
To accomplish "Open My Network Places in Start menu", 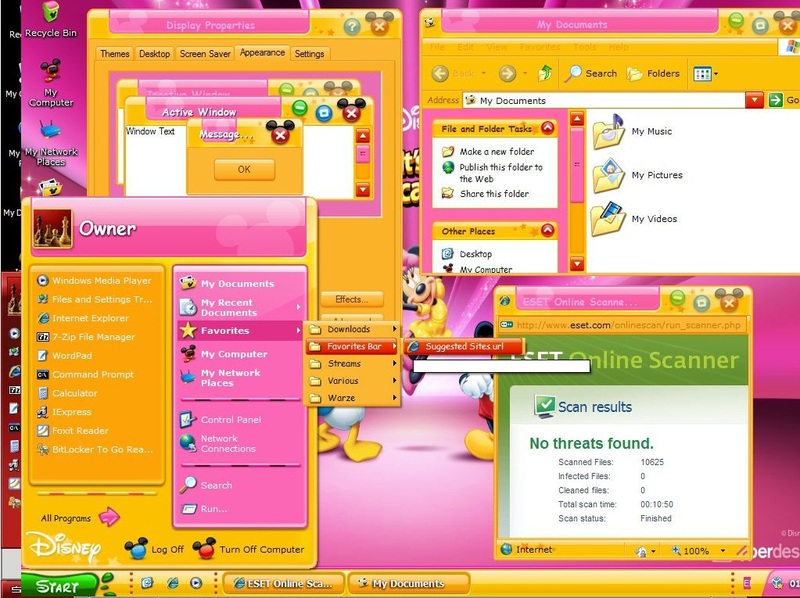I will (x=240, y=378).
